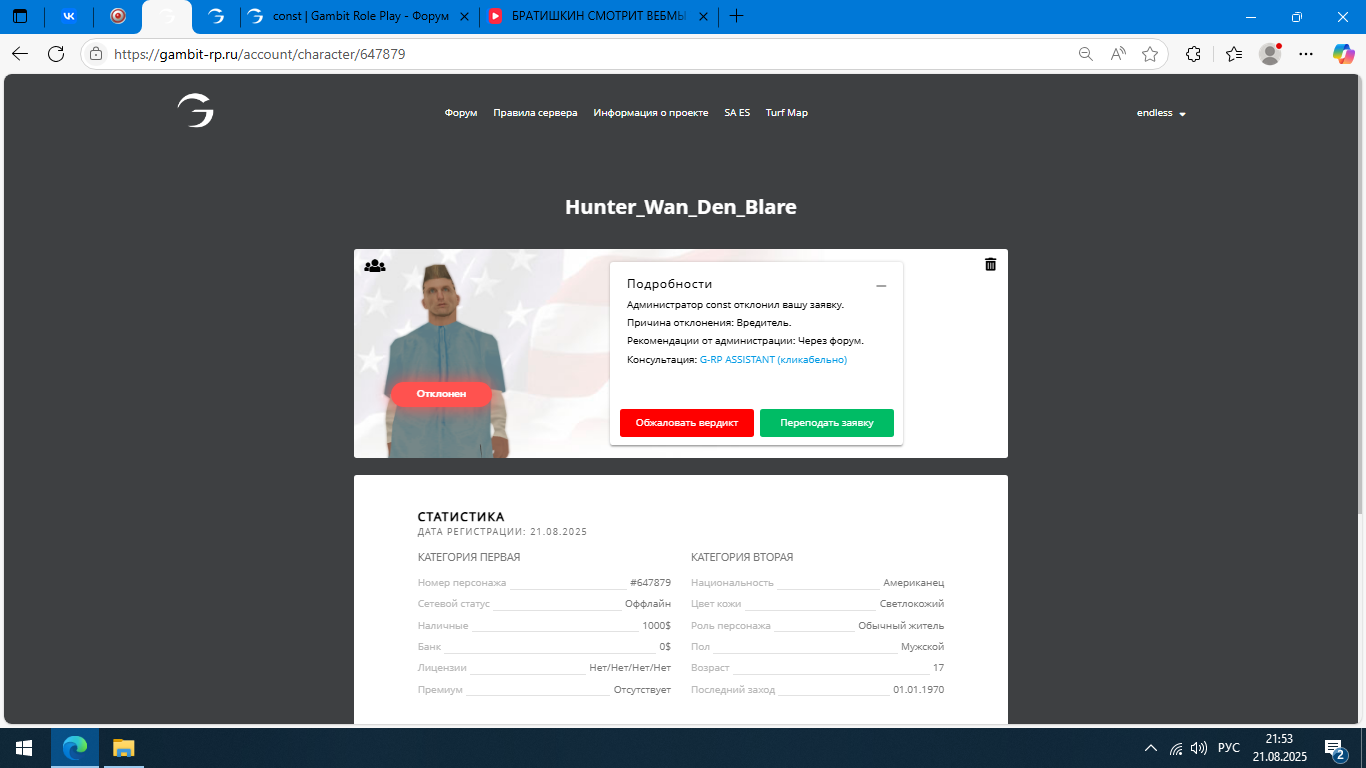Open the Turf Map page
Image resolution: width=1366 pixels, height=768 pixels.
tap(786, 113)
